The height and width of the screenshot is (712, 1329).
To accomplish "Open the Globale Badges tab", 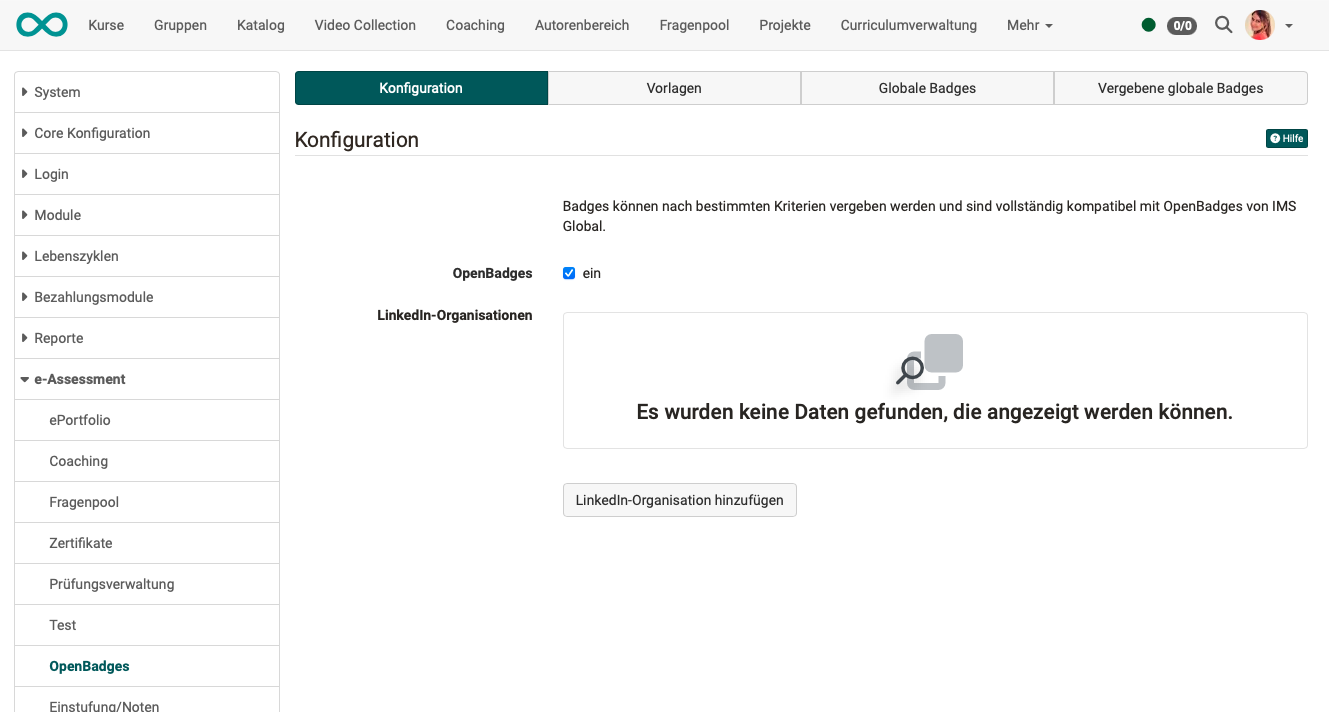I will click(927, 88).
